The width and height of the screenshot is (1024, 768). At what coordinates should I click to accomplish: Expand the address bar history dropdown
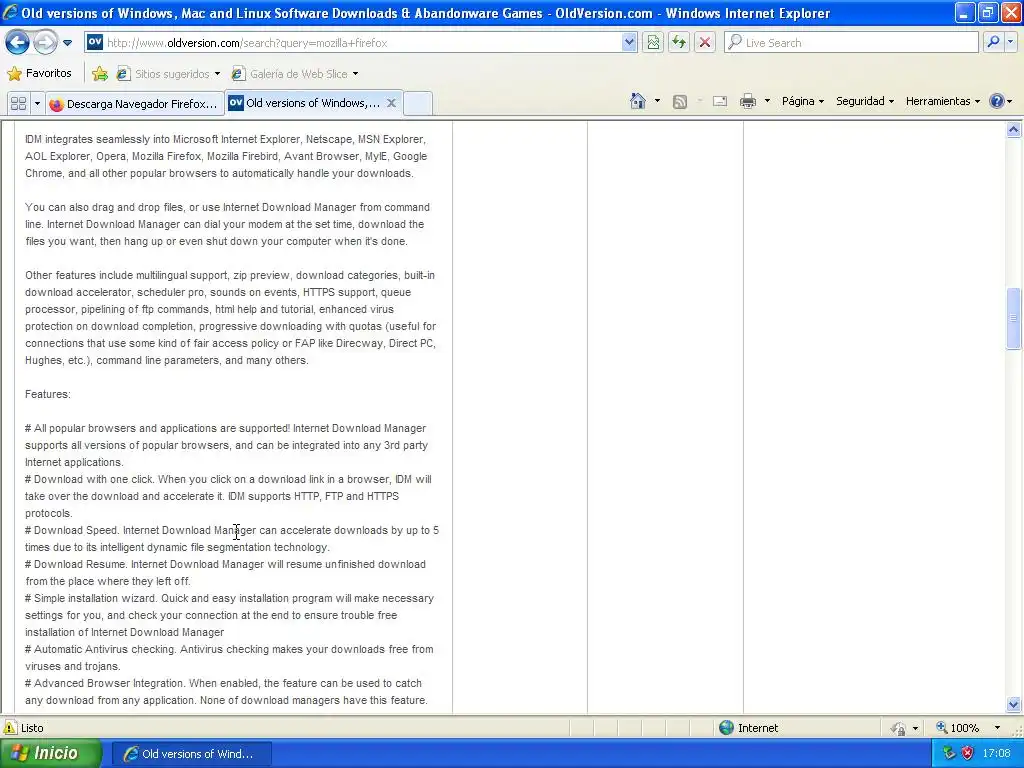(629, 43)
